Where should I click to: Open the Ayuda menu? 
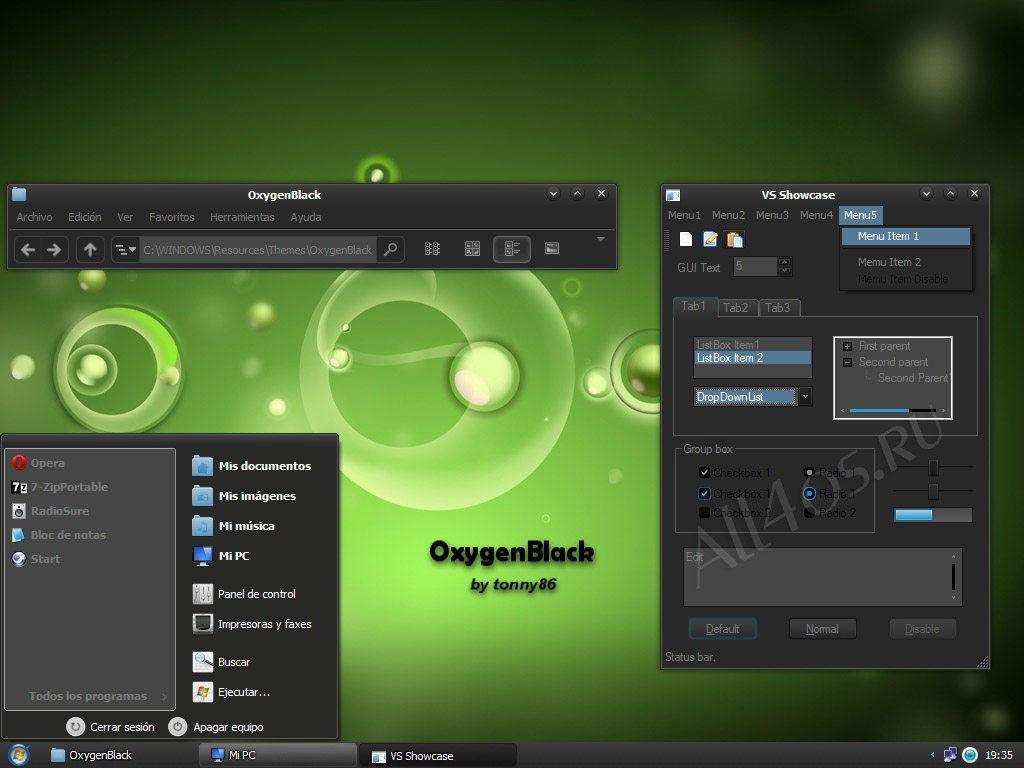[306, 217]
